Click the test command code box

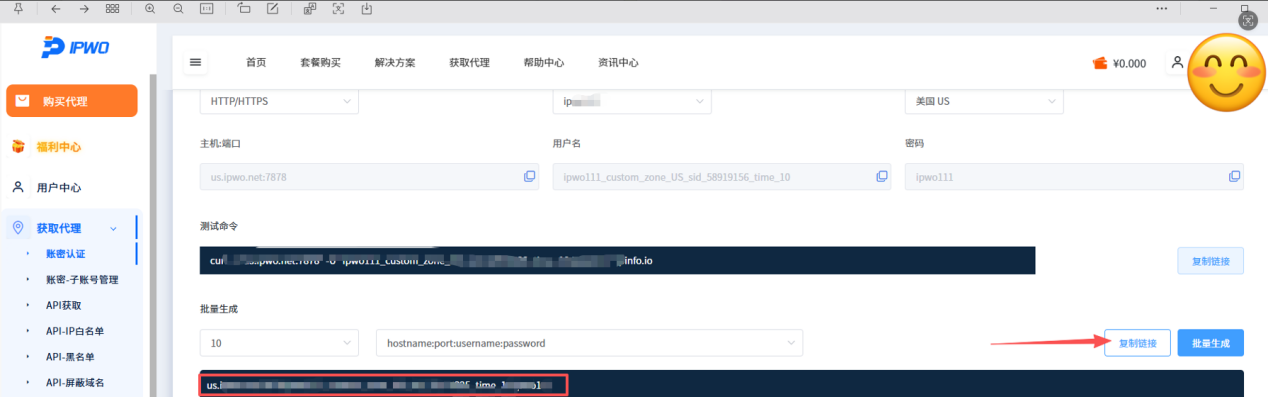point(617,261)
